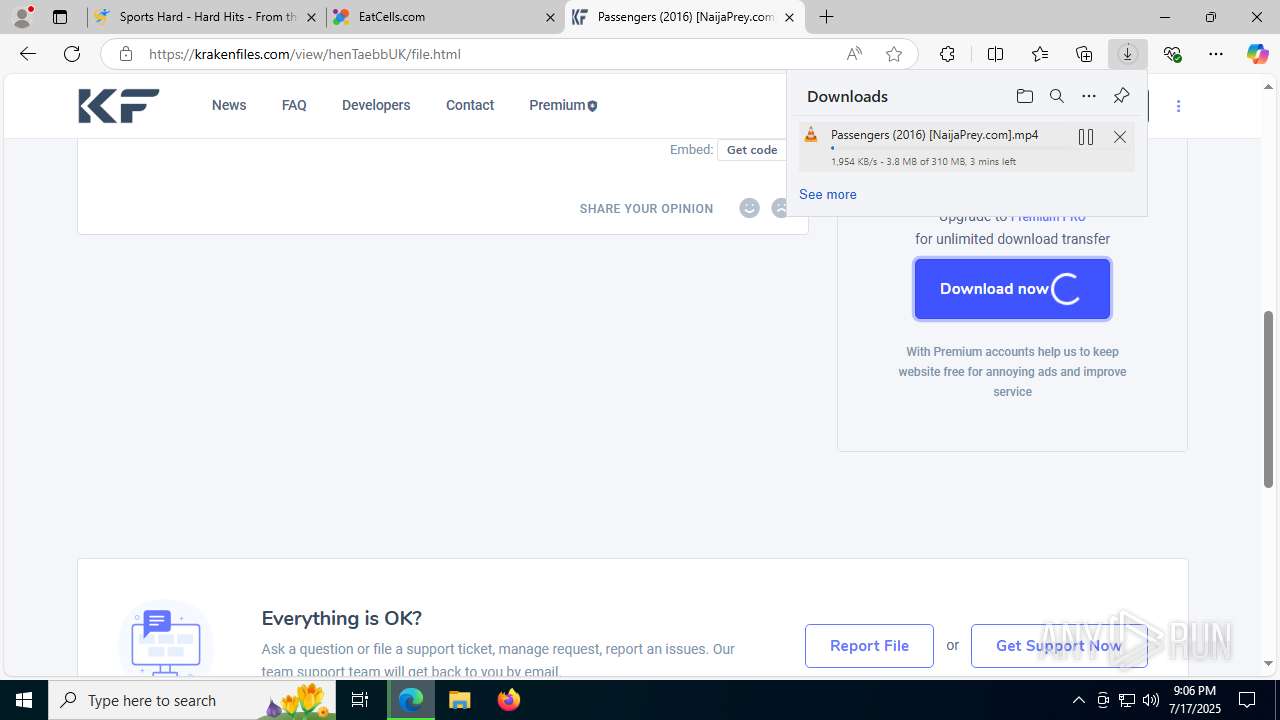Click the taskbar search box
The image size is (1280, 720).
click(x=192, y=700)
